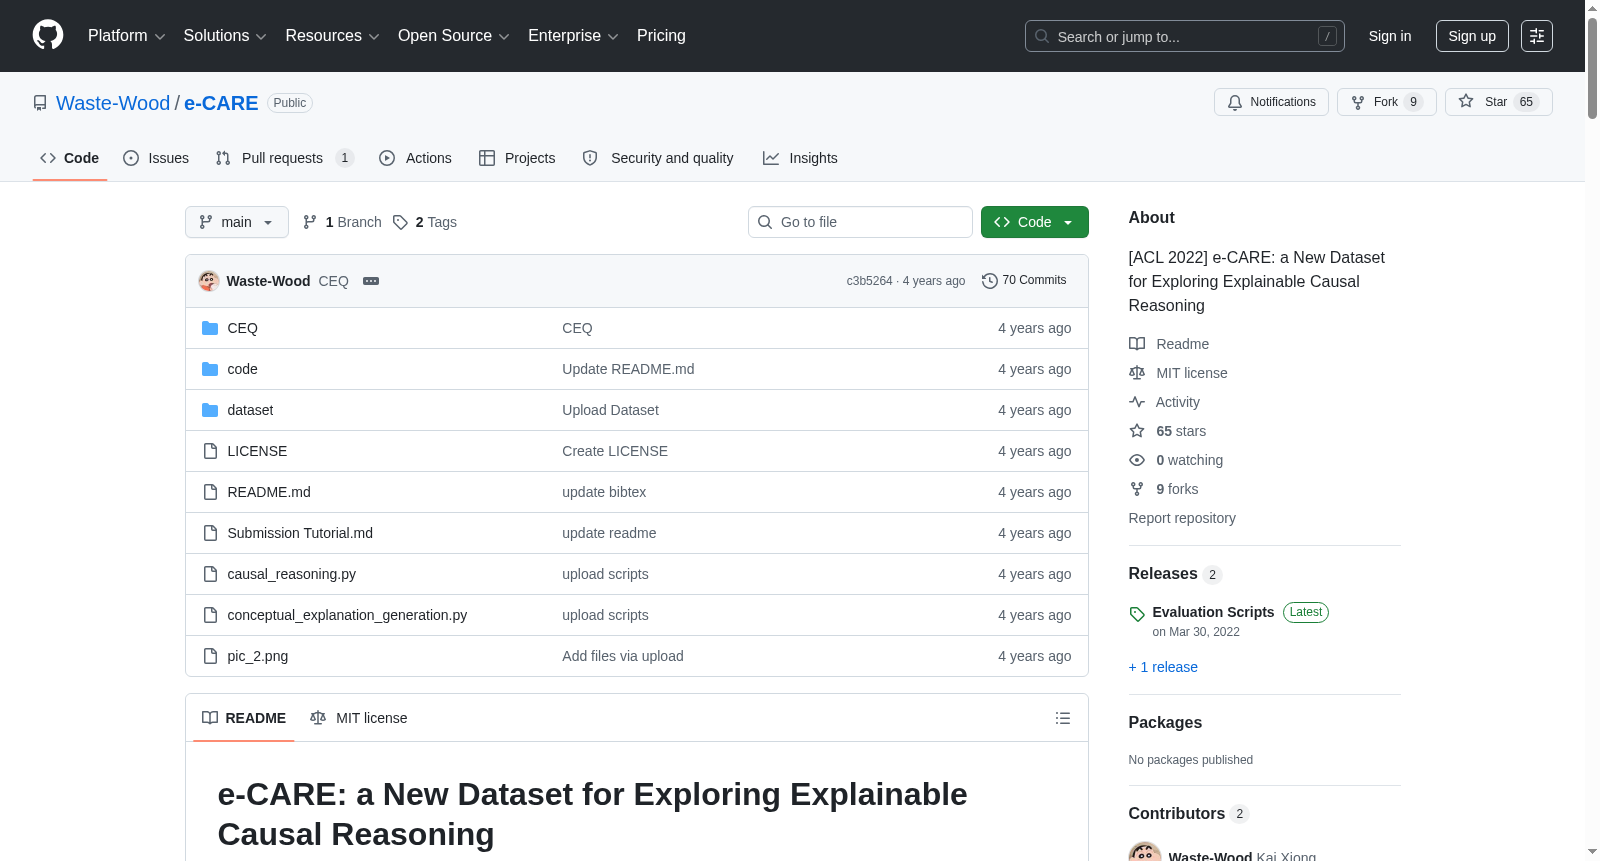Open the 'Upload Dataset' commit message
The height and width of the screenshot is (861, 1600).
click(610, 410)
